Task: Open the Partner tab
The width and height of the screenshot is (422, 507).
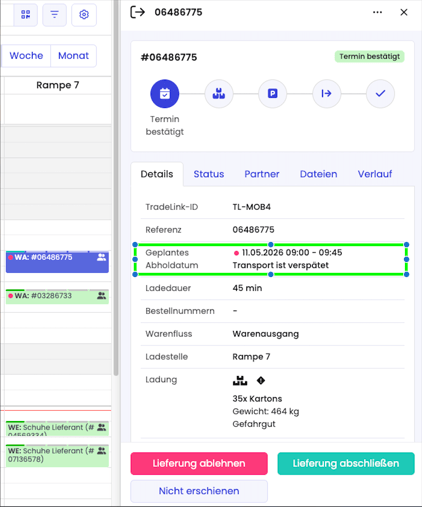Action: pyautogui.click(x=262, y=174)
